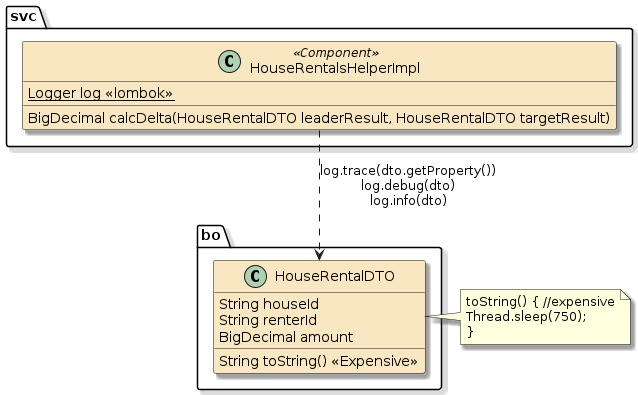Click the folded corner of the note
638x395 pixels.
tap(625, 295)
